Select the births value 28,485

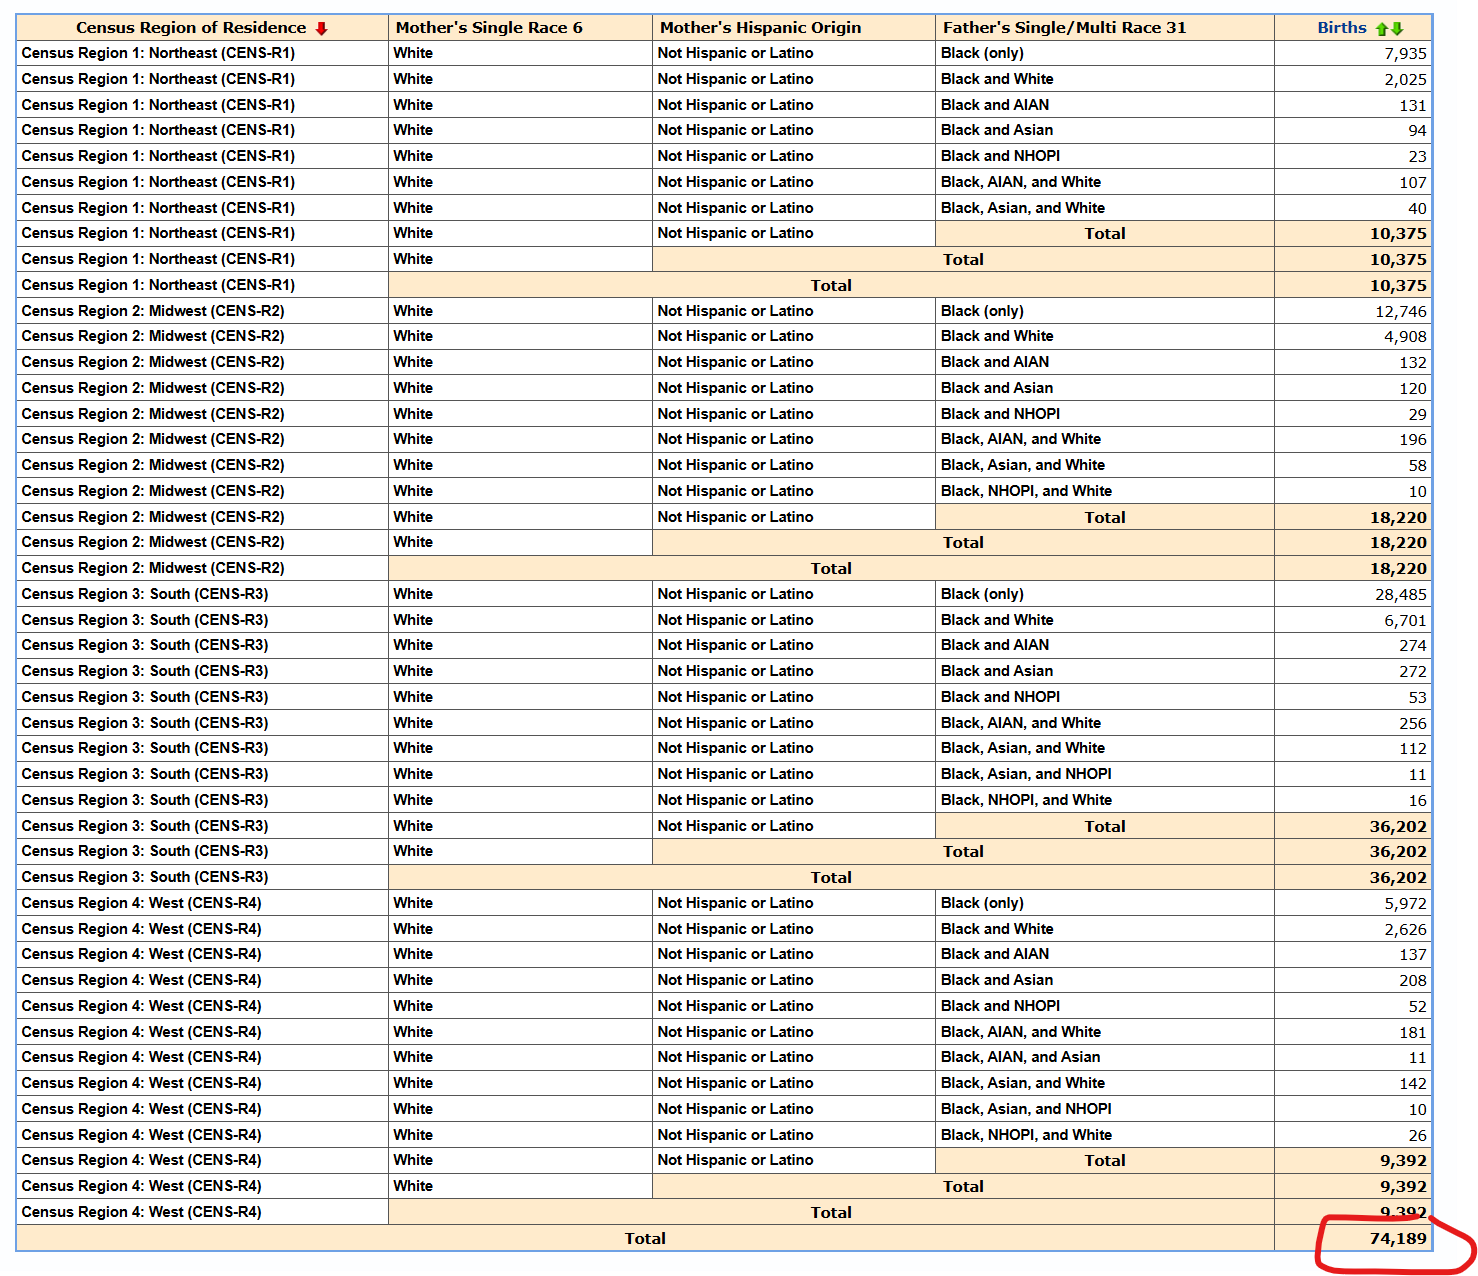(1401, 595)
